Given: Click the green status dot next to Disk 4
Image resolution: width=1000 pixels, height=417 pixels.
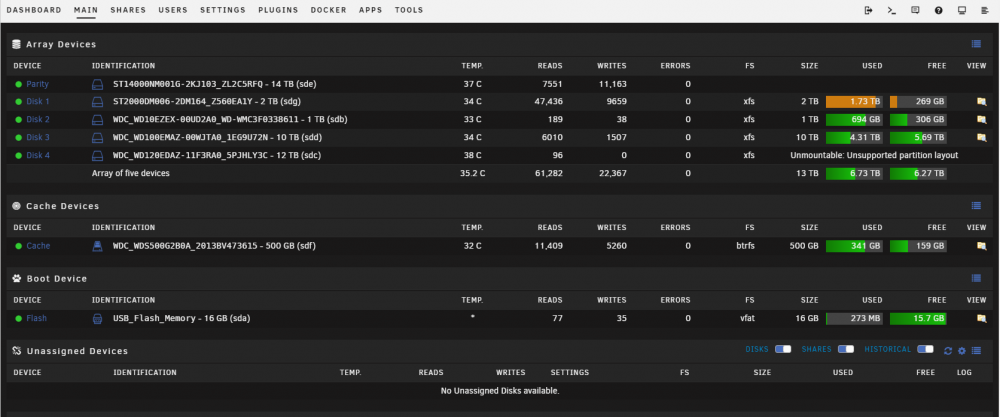Looking at the screenshot, I should click(18, 156).
